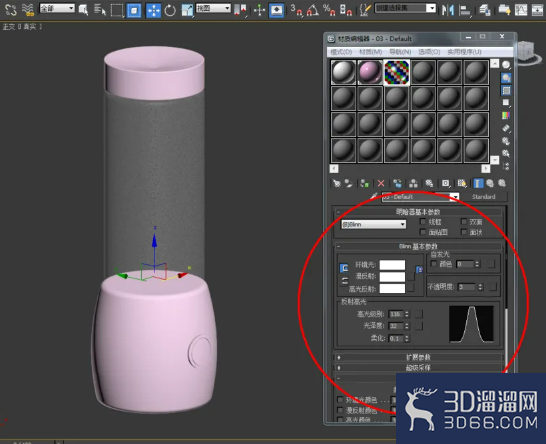Toggle the 环境光颜色 map checkbox
The width and height of the screenshot is (546, 444).
[340, 399]
